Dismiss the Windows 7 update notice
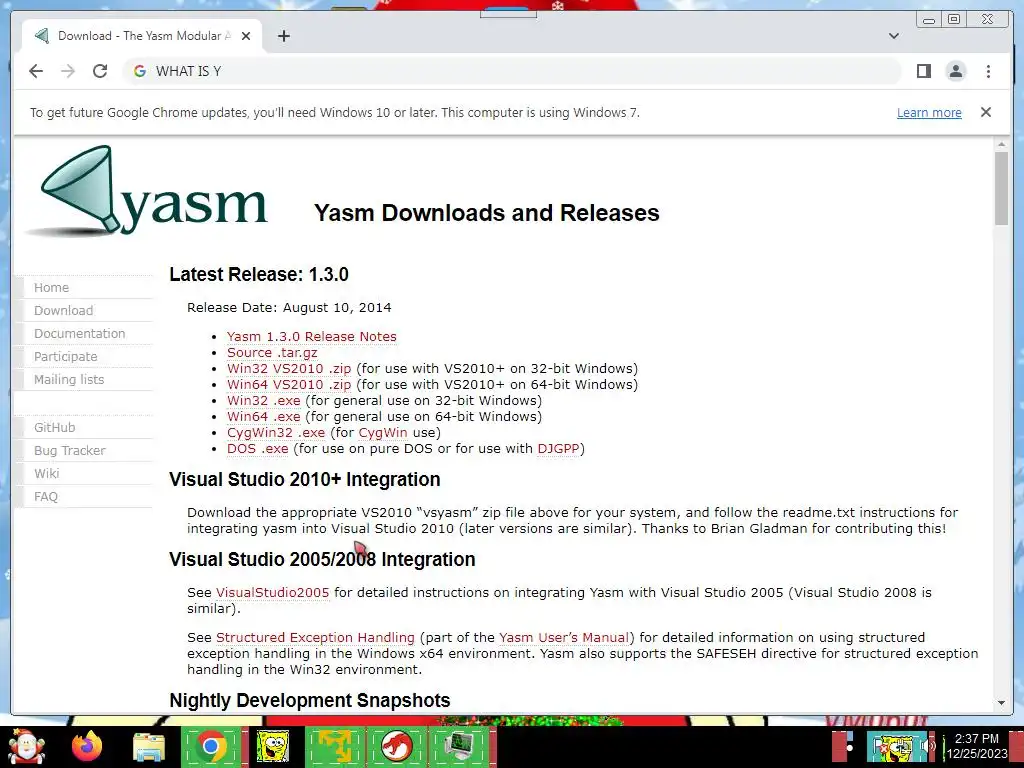Screen dimensions: 1024x768 [985, 112]
